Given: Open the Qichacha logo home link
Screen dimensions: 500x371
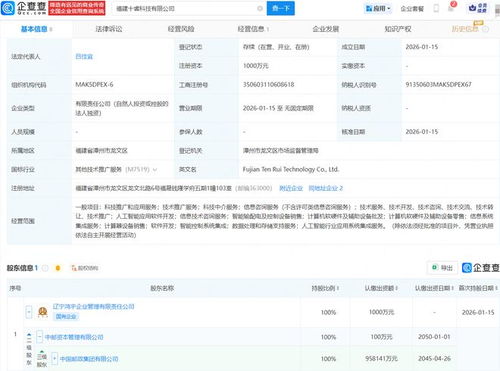Looking at the screenshot, I should click(x=24, y=8).
